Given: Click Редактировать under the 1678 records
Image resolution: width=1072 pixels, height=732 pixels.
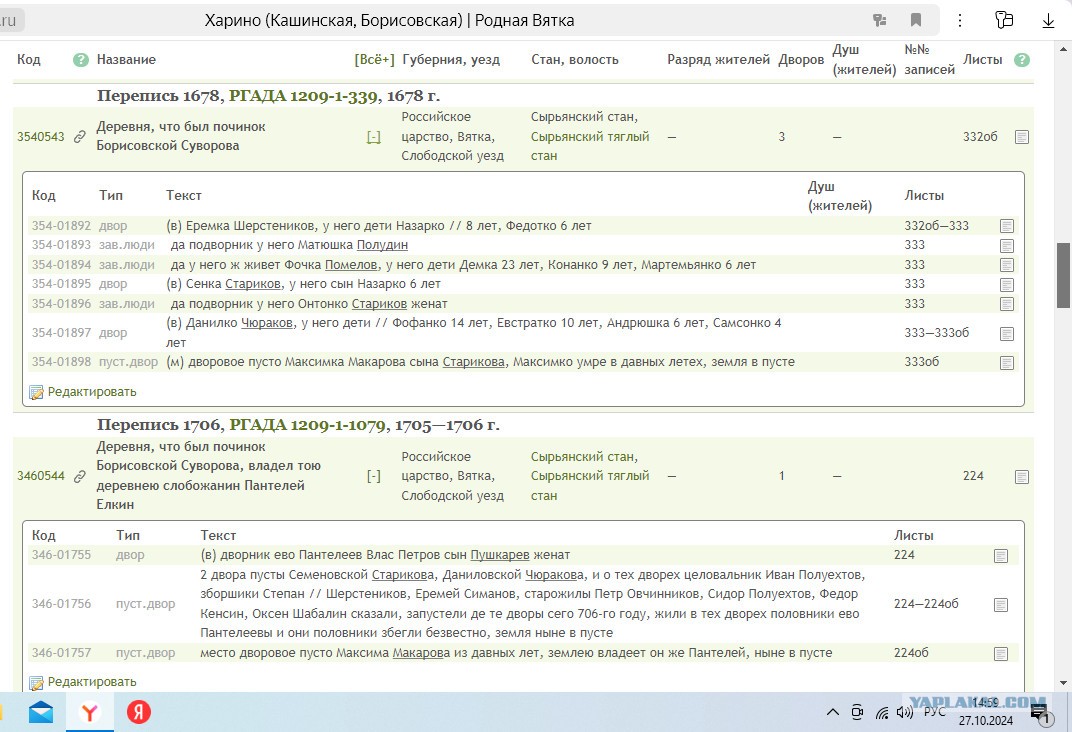Looking at the screenshot, I should (92, 392).
